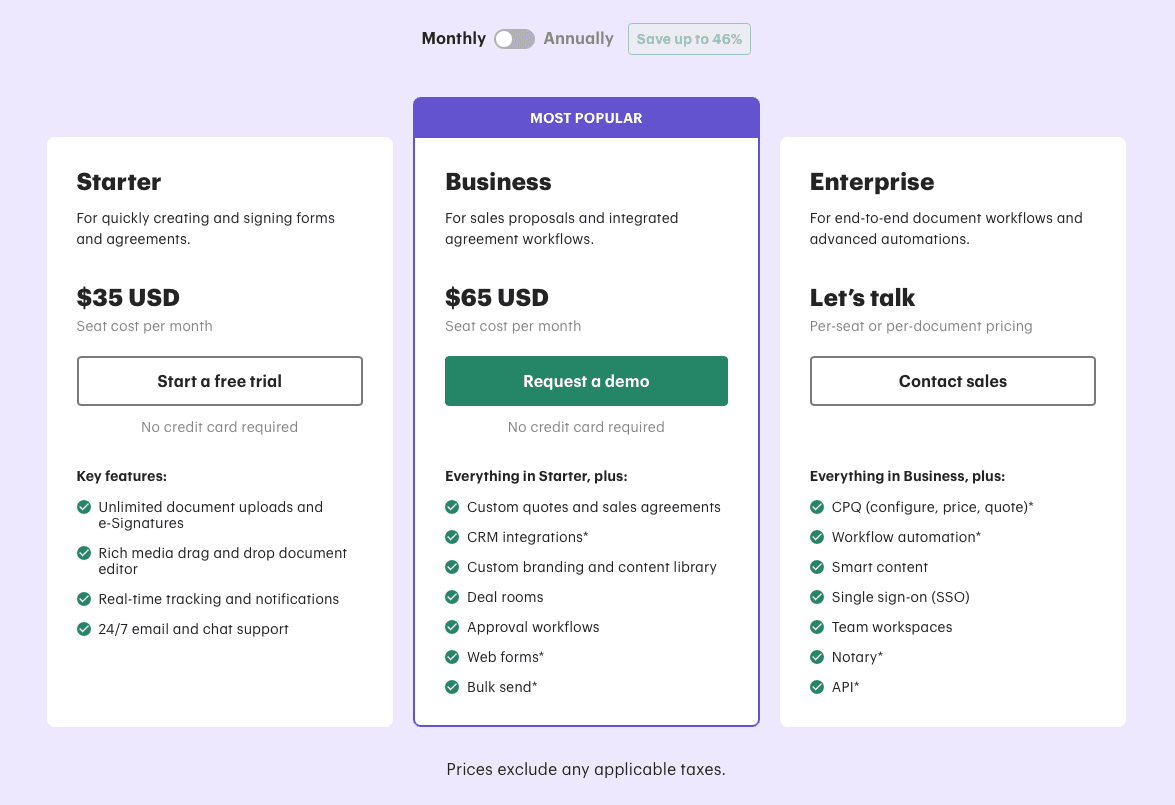Click the checkmark beside Unlimited document uploads
Image resolution: width=1175 pixels, height=805 pixels.
[x=84, y=507]
